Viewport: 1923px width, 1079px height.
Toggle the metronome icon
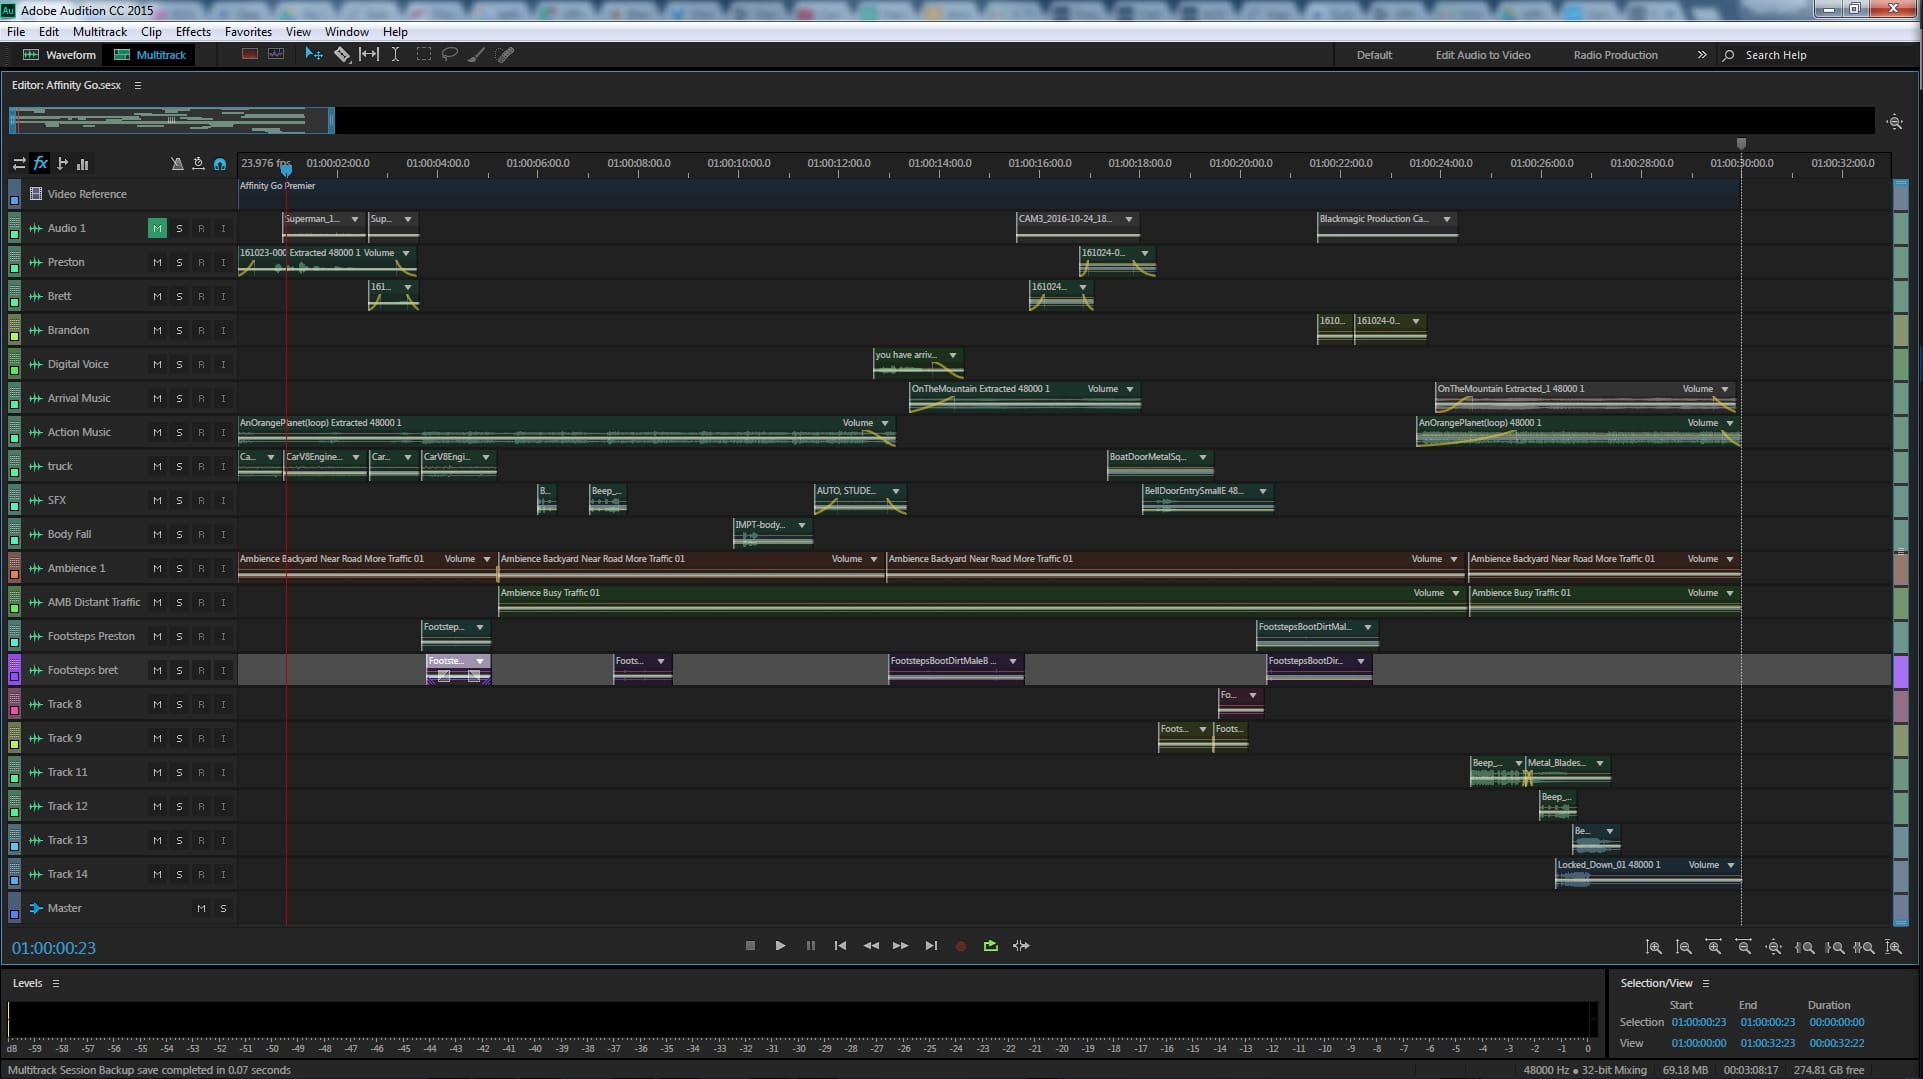pyautogui.click(x=177, y=163)
